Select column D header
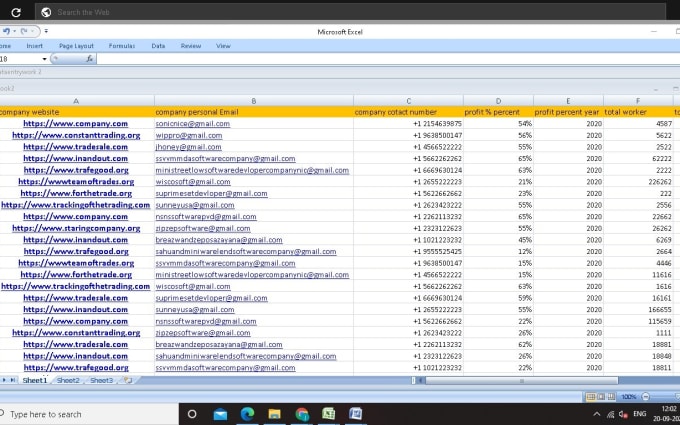The height and width of the screenshot is (425, 680). pos(498,101)
